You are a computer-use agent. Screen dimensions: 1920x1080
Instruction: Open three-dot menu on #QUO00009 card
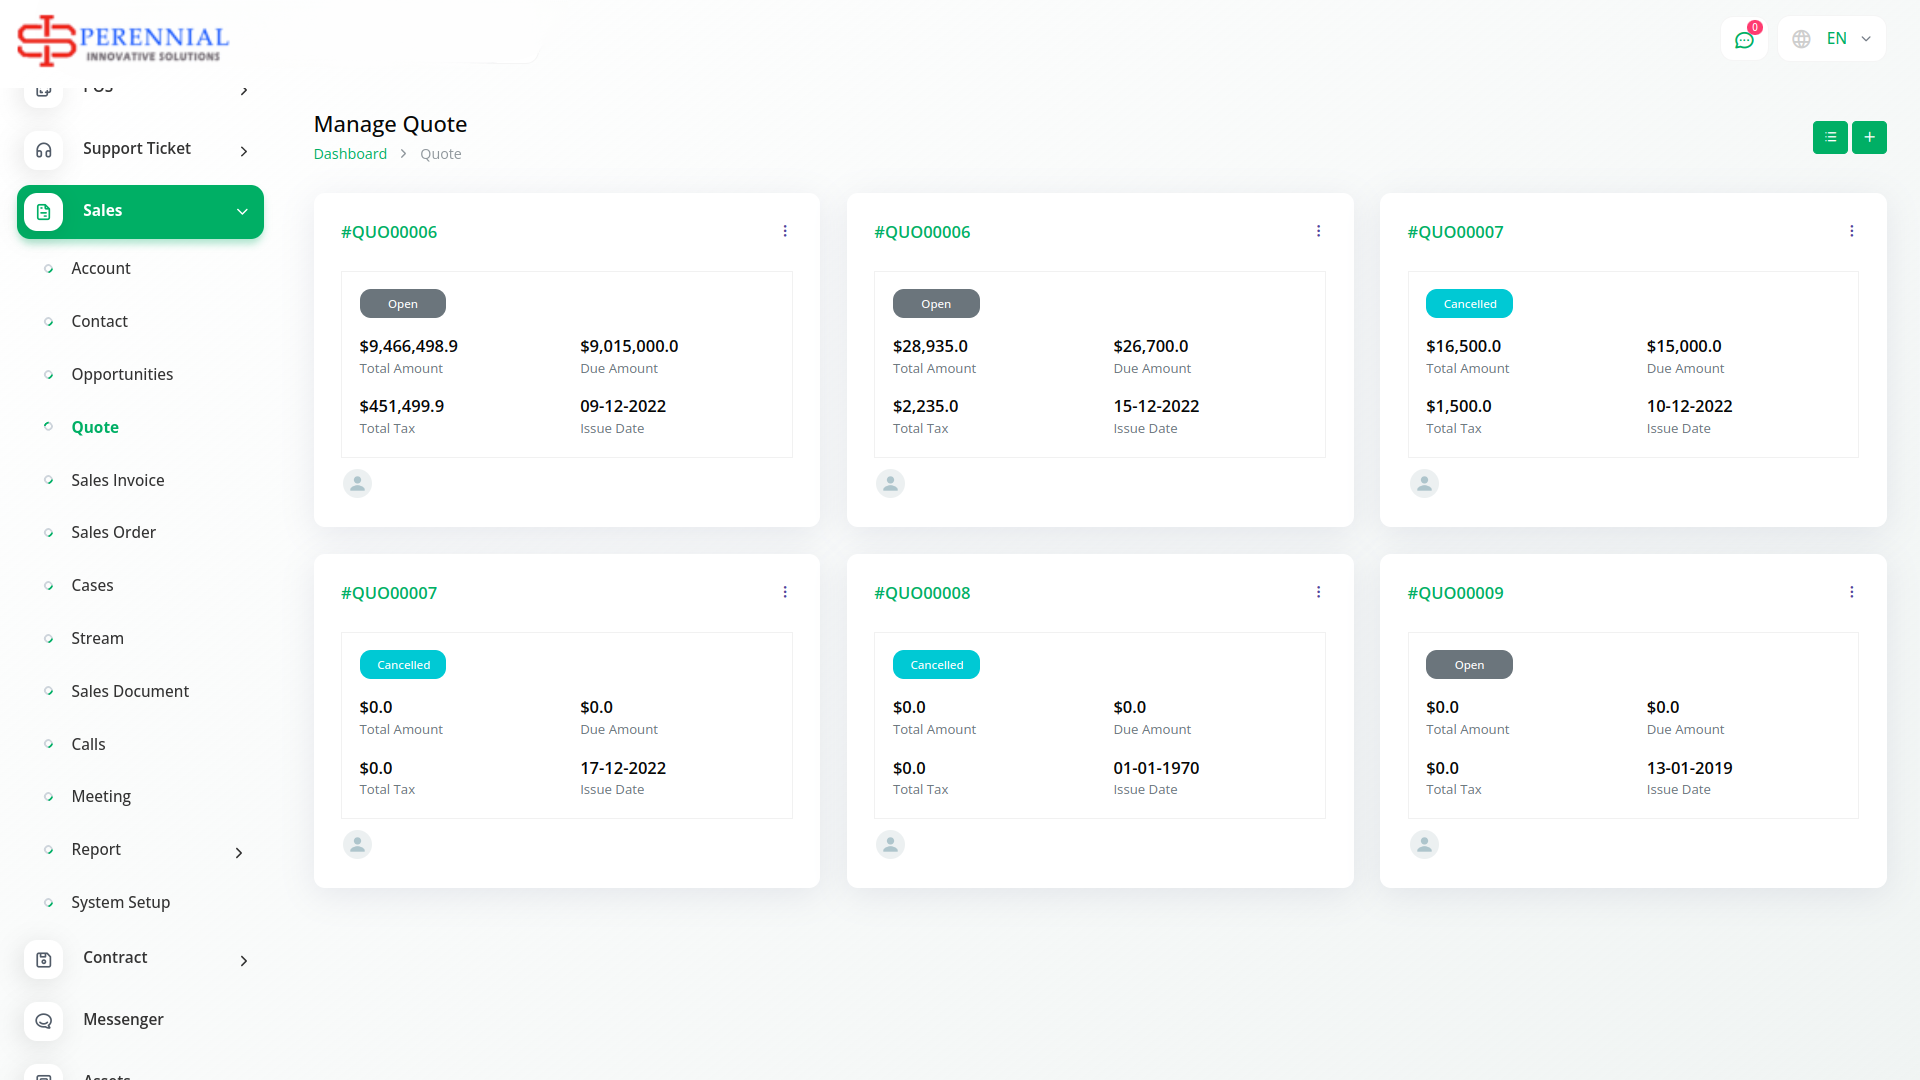(1851, 592)
